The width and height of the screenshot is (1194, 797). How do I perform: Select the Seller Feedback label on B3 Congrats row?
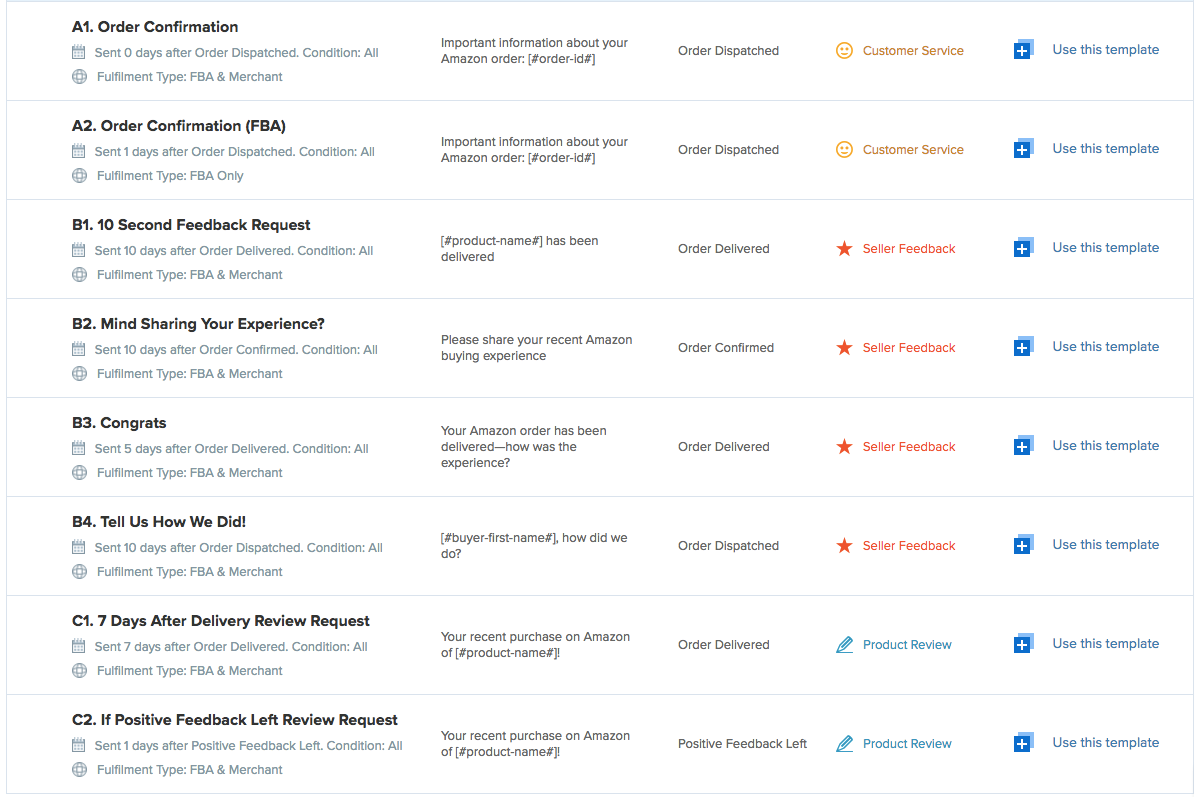click(908, 446)
